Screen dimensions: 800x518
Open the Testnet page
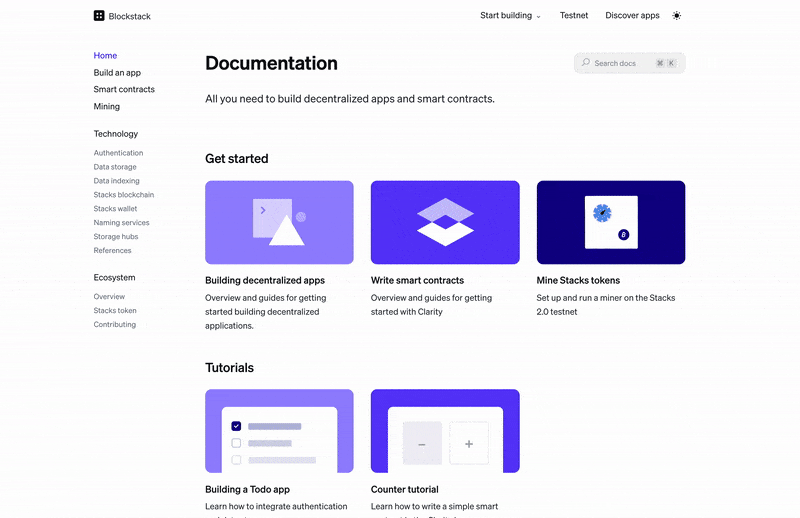[x=574, y=16]
